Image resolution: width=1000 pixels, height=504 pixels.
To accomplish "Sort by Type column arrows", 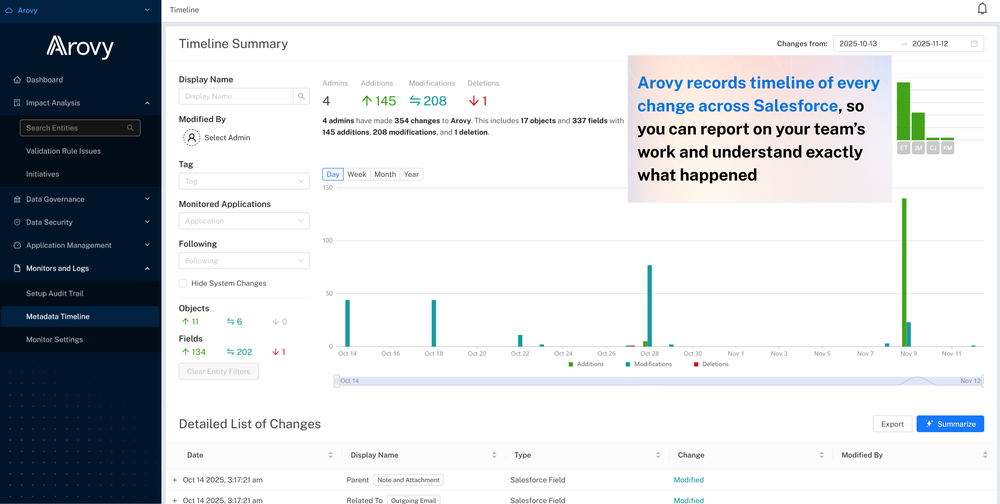I will pyautogui.click(x=658, y=456).
